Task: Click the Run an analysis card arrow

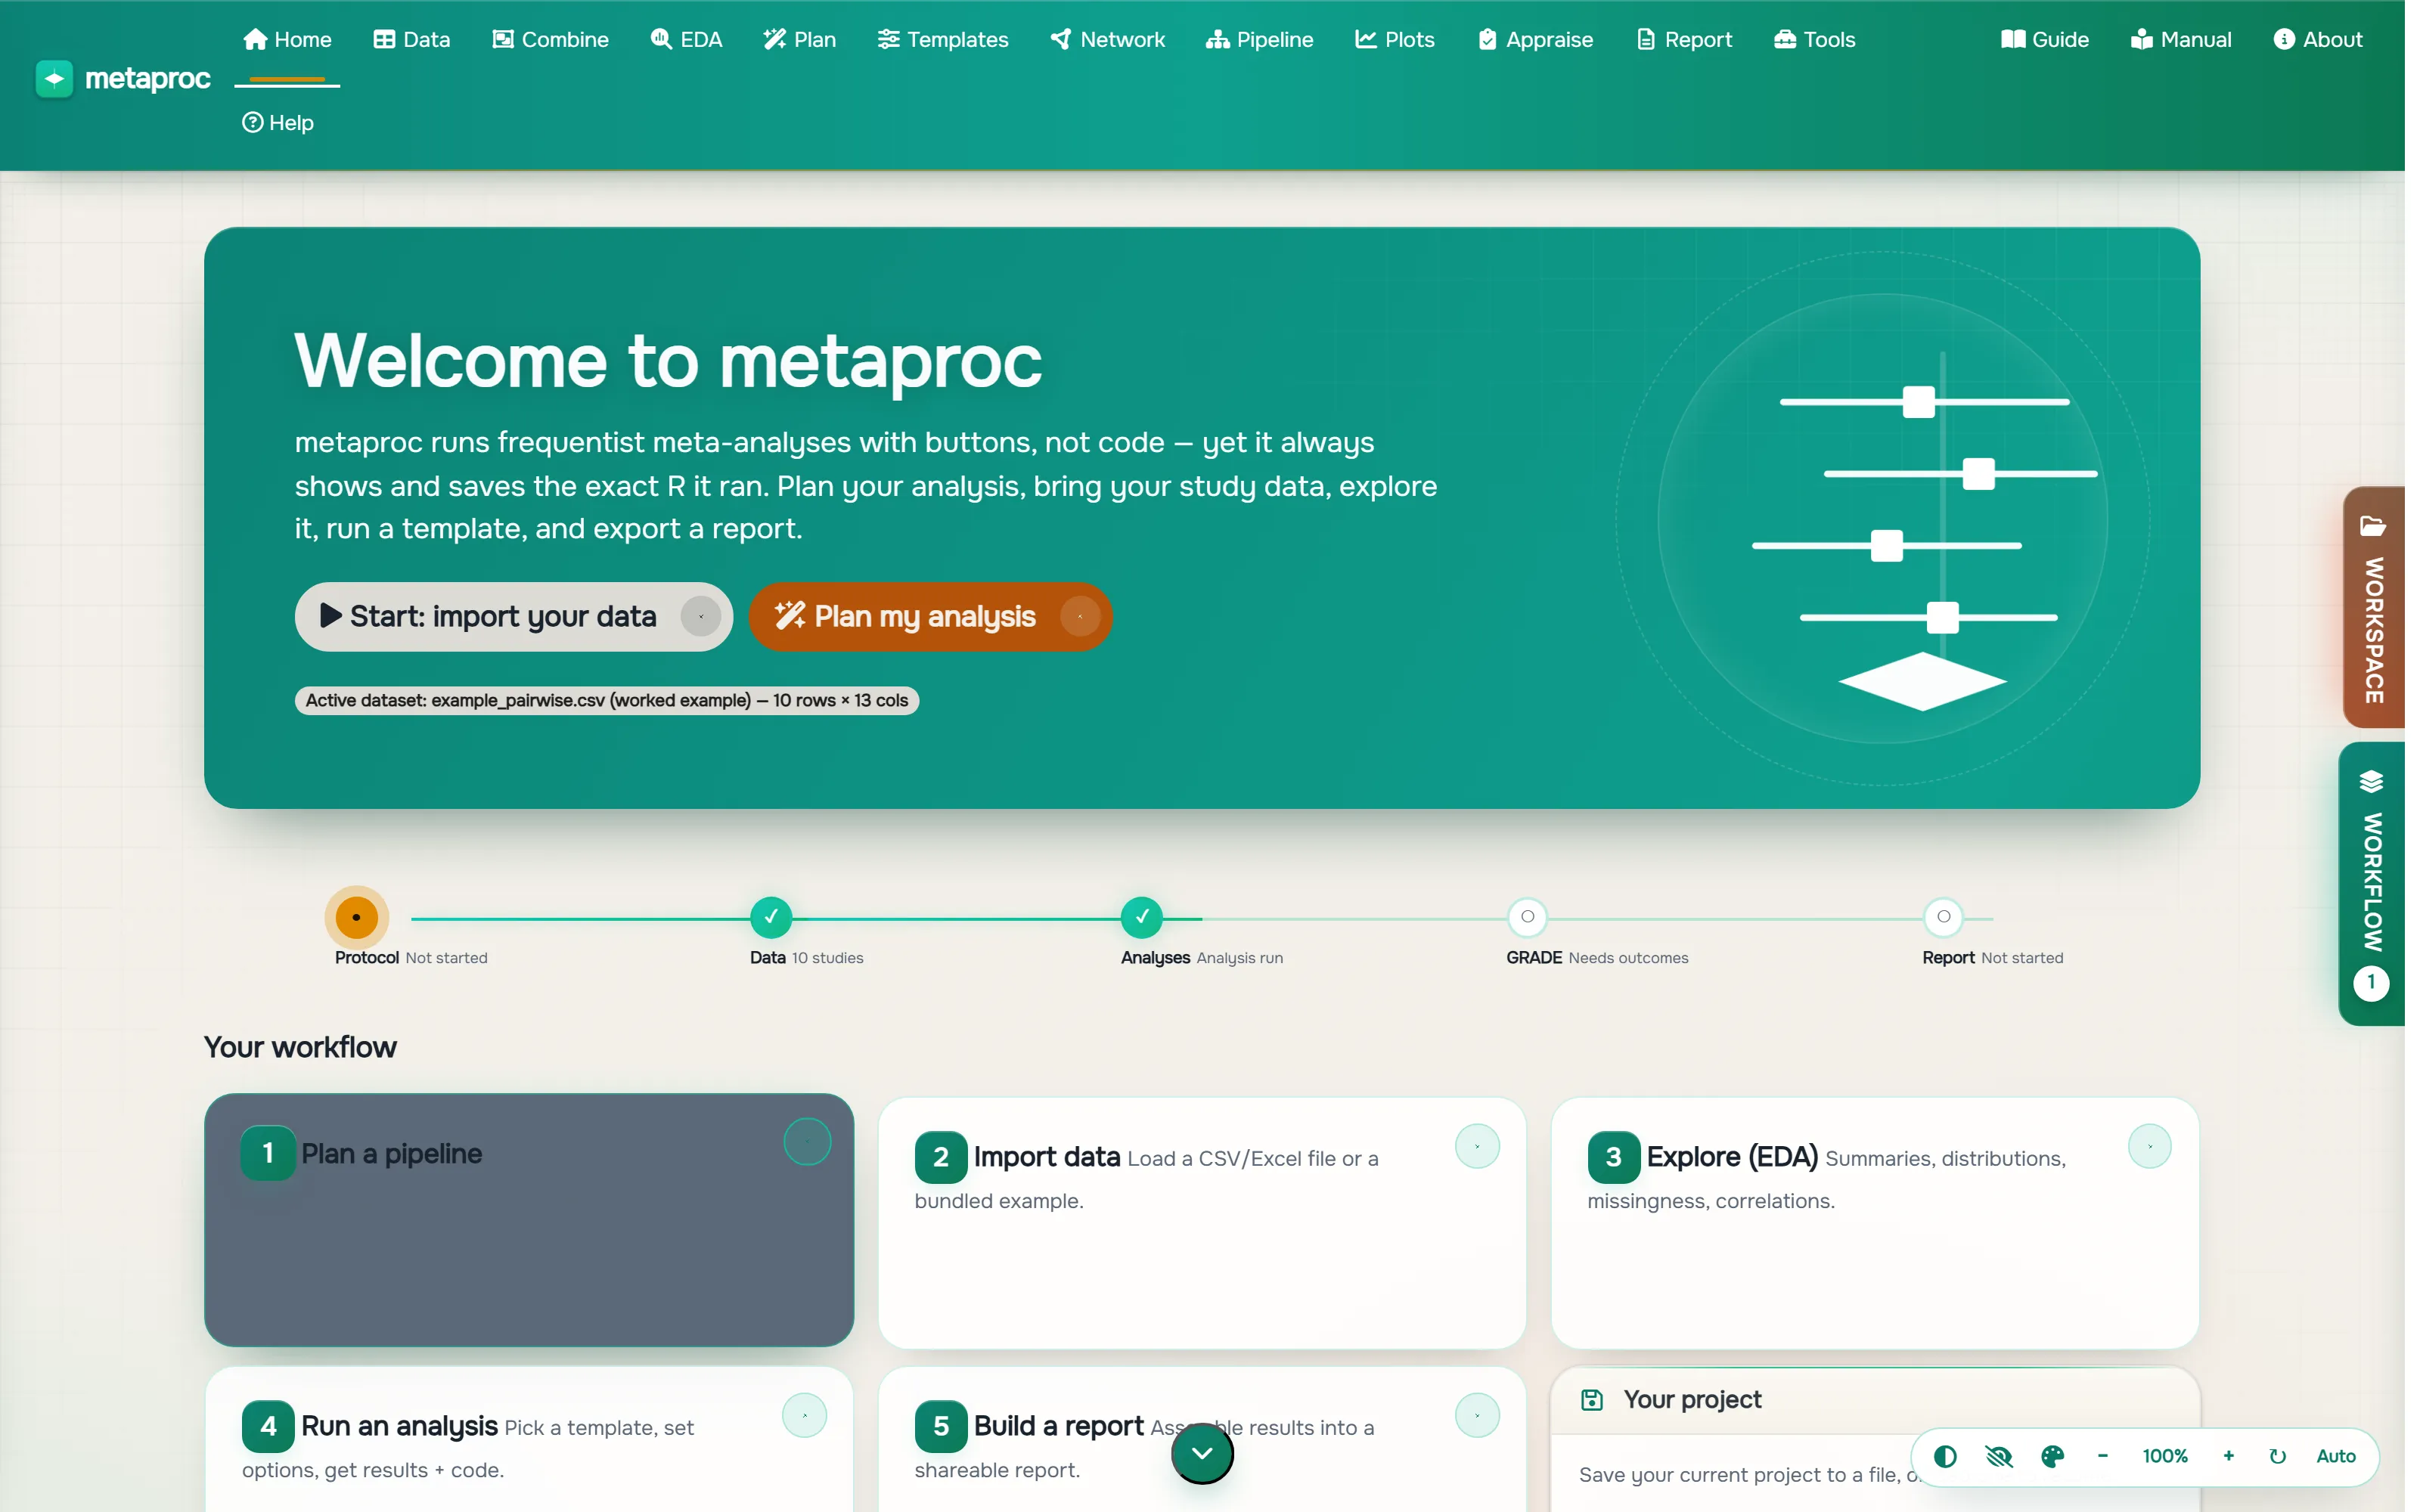Action: [x=804, y=1415]
